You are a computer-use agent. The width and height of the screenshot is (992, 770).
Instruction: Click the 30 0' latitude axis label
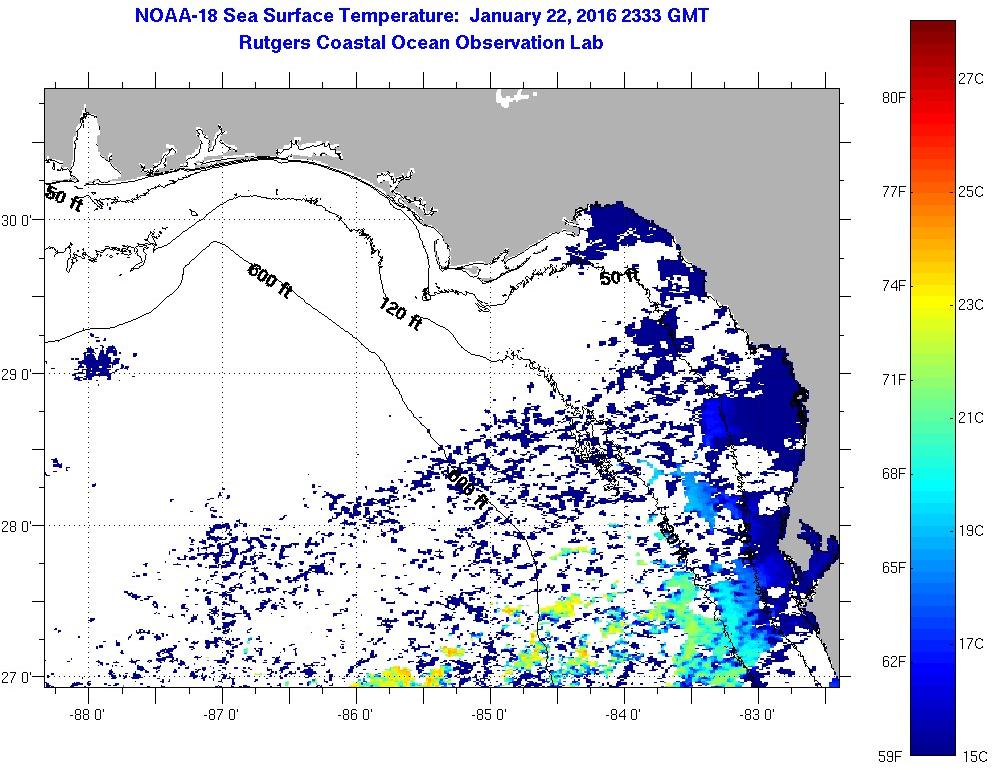click(21, 220)
